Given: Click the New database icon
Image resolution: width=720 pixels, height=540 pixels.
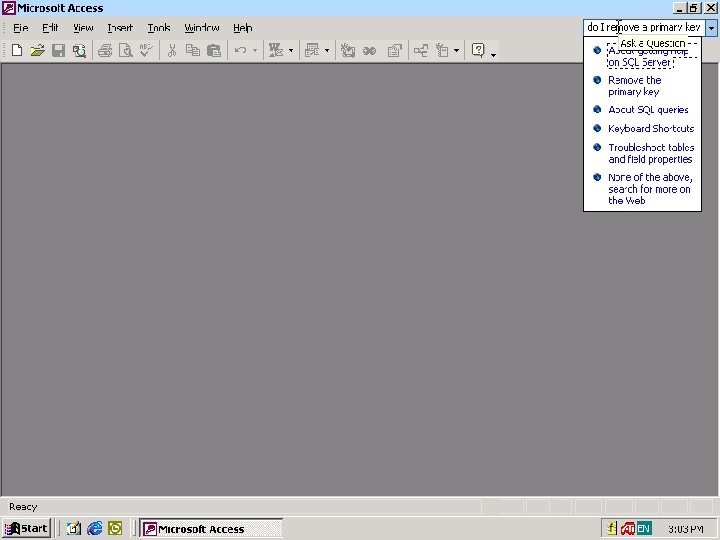Looking at the screenshot, I should click(x=17, y=50).
